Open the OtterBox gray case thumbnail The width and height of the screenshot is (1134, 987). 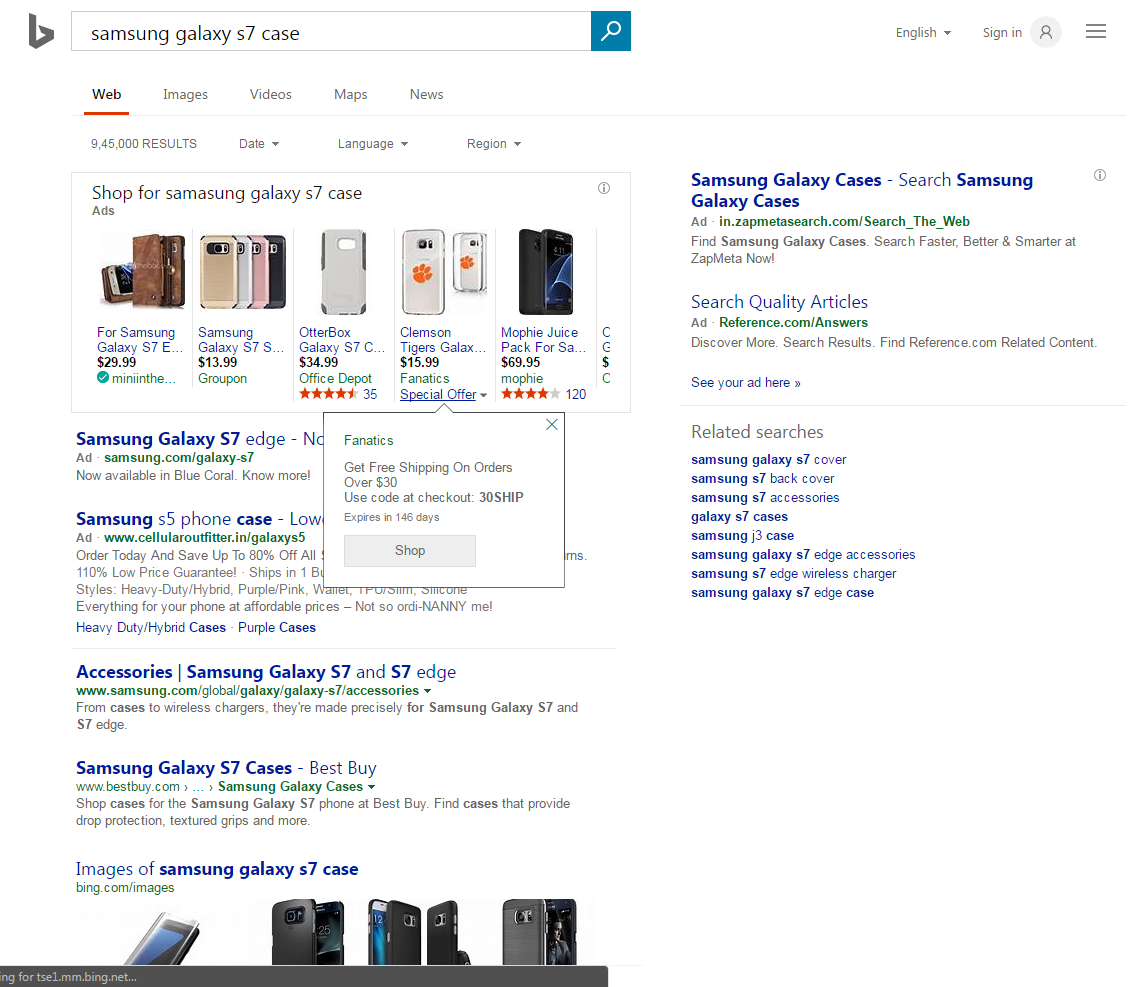[344, 273]
